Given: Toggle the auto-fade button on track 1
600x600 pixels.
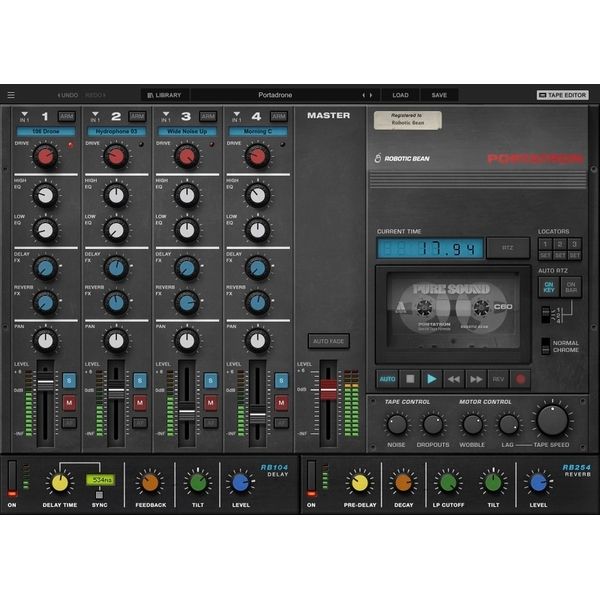Looking at the screenshot, I should (x=69, y=423).
